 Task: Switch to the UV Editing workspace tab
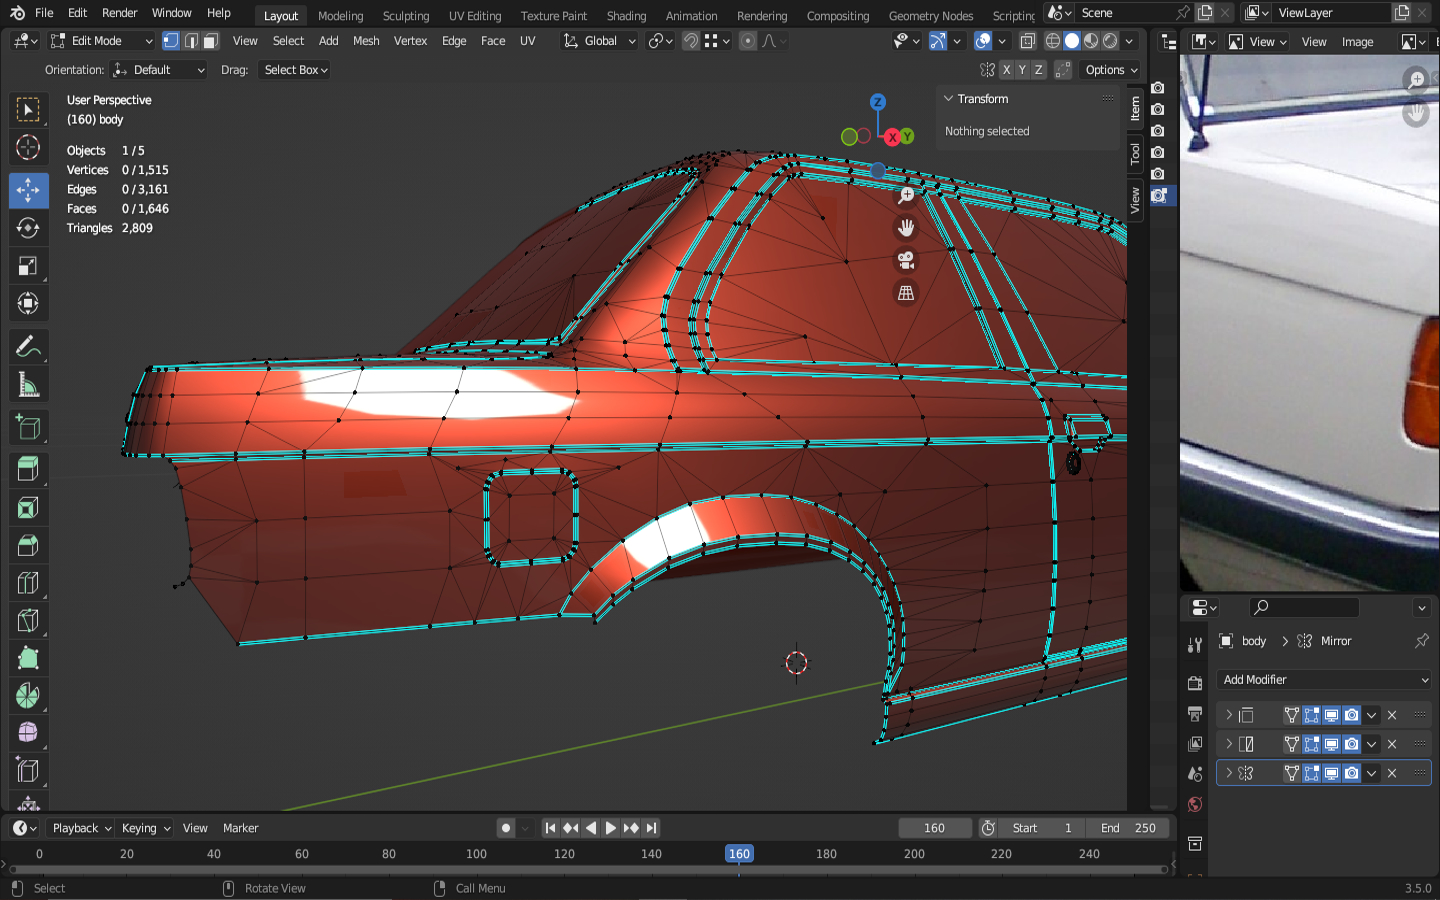474,16
